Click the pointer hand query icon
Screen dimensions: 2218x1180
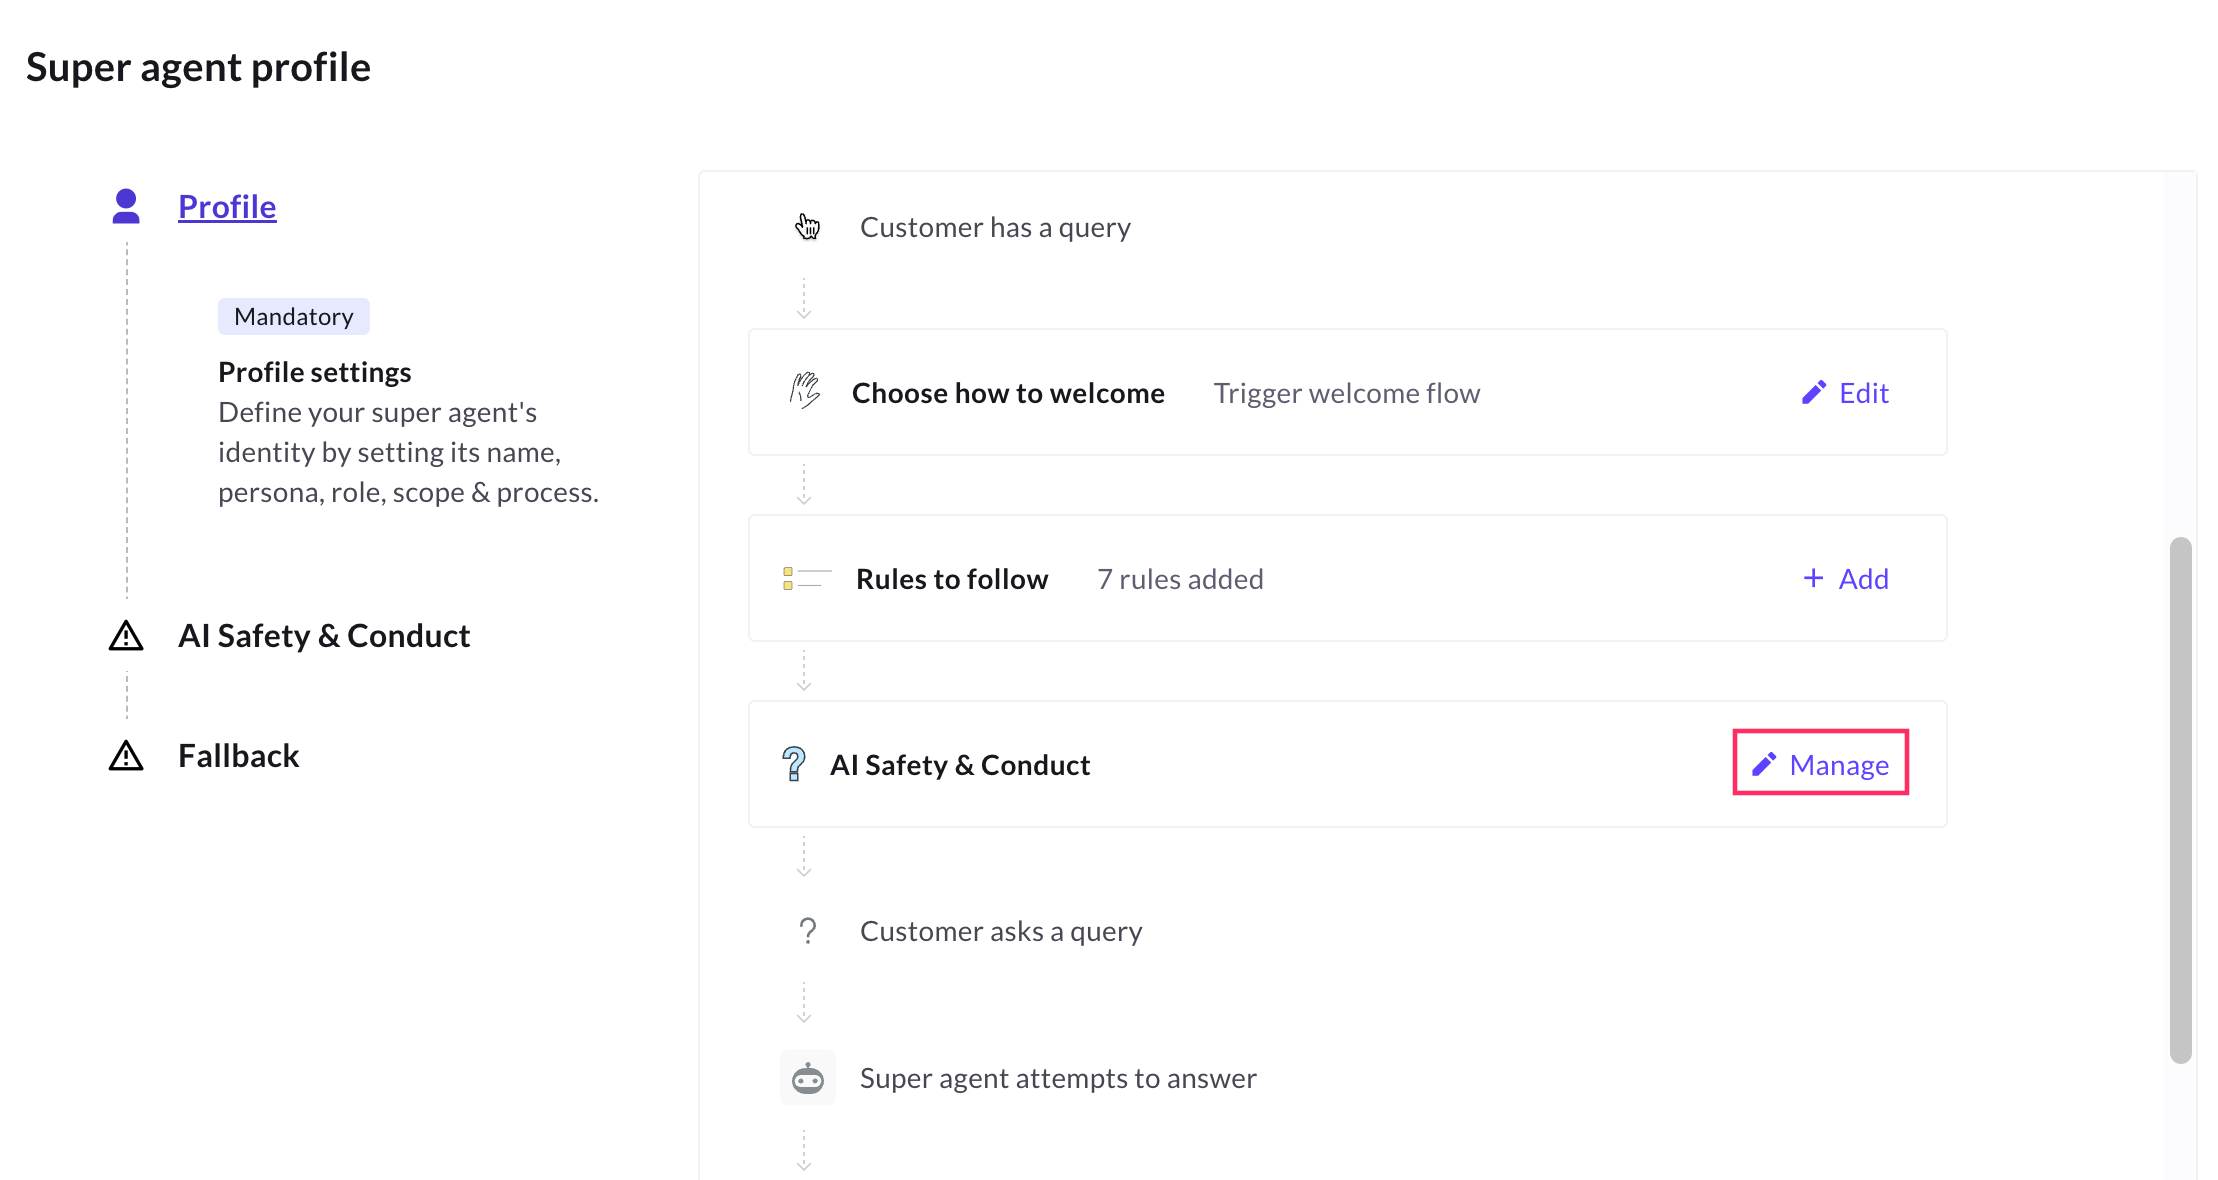[807, 227]
